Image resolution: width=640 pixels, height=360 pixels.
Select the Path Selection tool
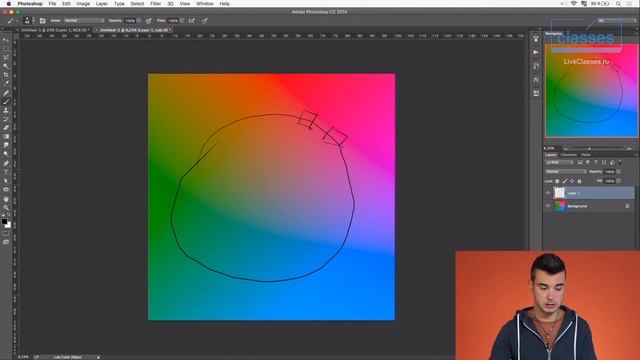(x=6, y=181)
